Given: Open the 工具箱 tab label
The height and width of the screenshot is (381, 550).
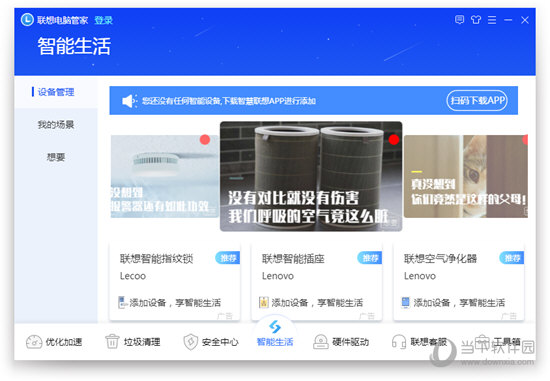Looking at the screenshot, I should point(507,342).
